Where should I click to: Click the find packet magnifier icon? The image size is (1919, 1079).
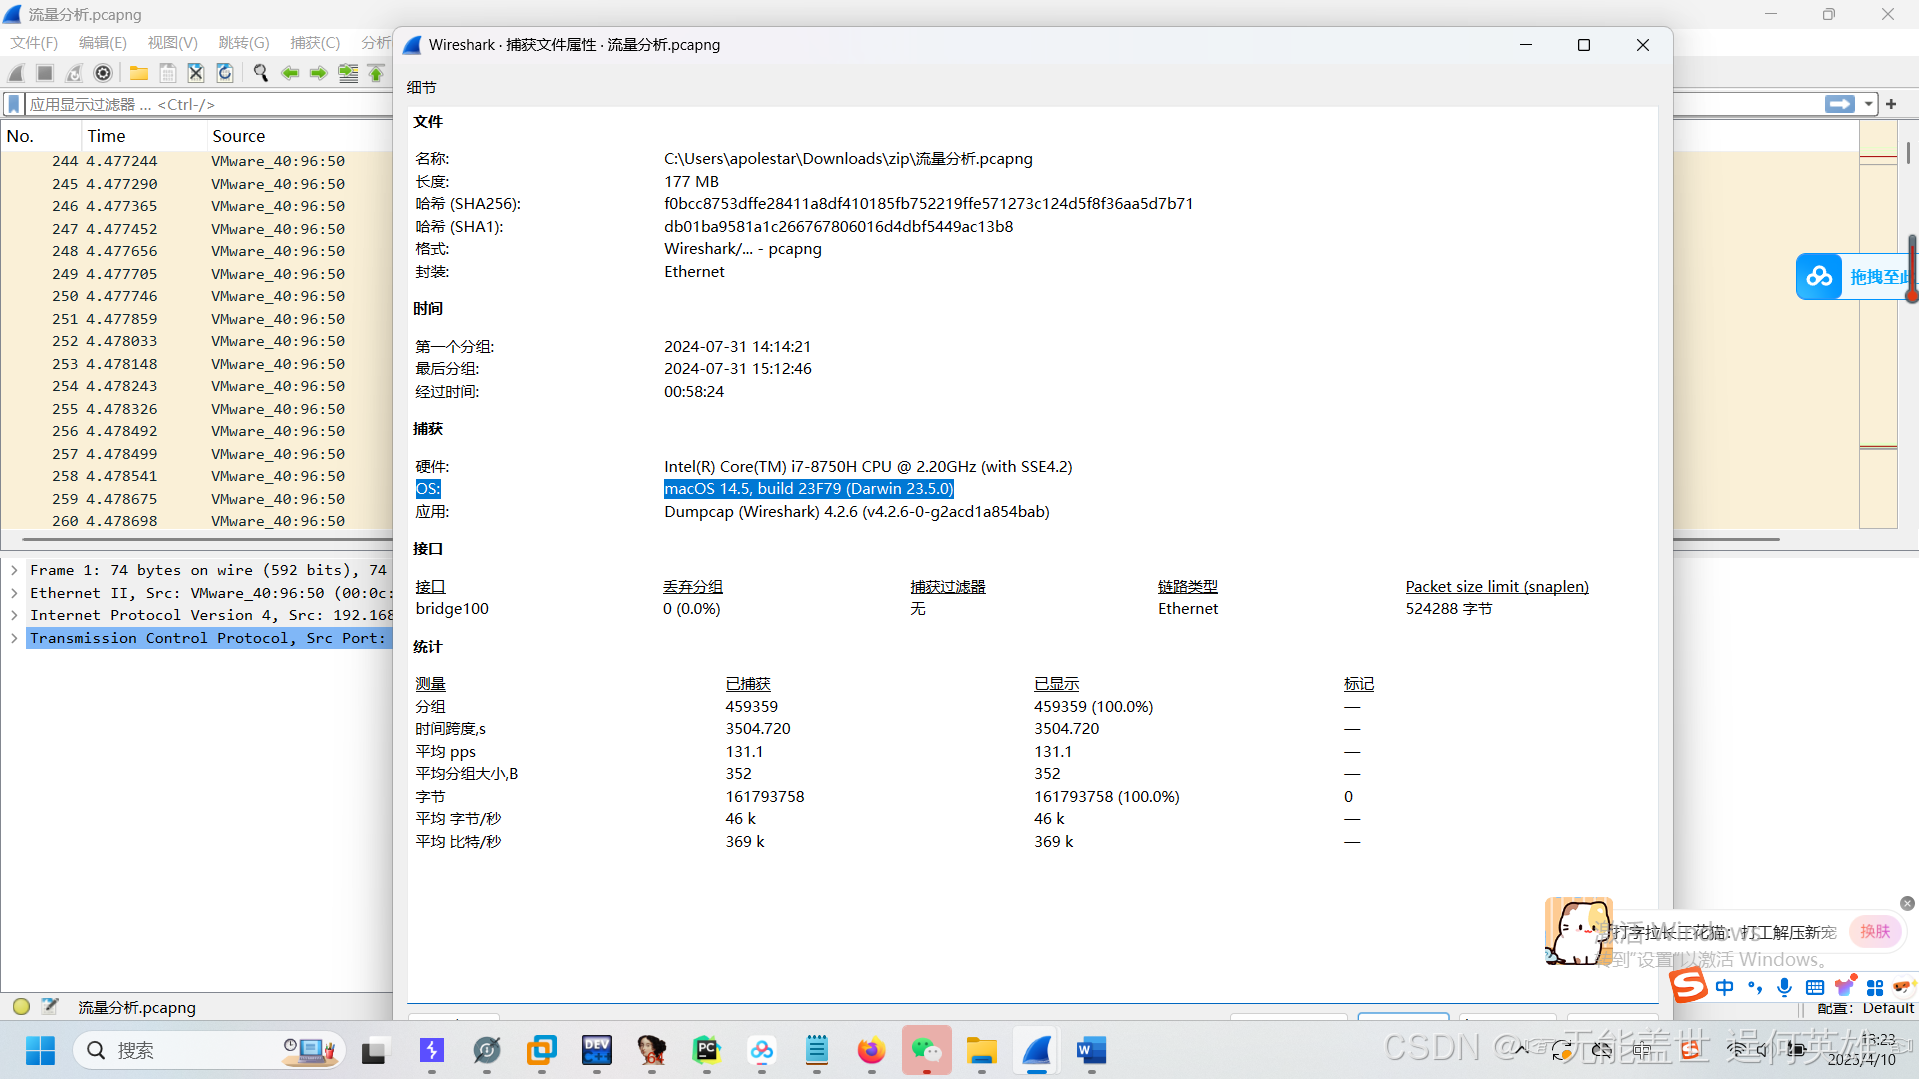pos(261,73)
